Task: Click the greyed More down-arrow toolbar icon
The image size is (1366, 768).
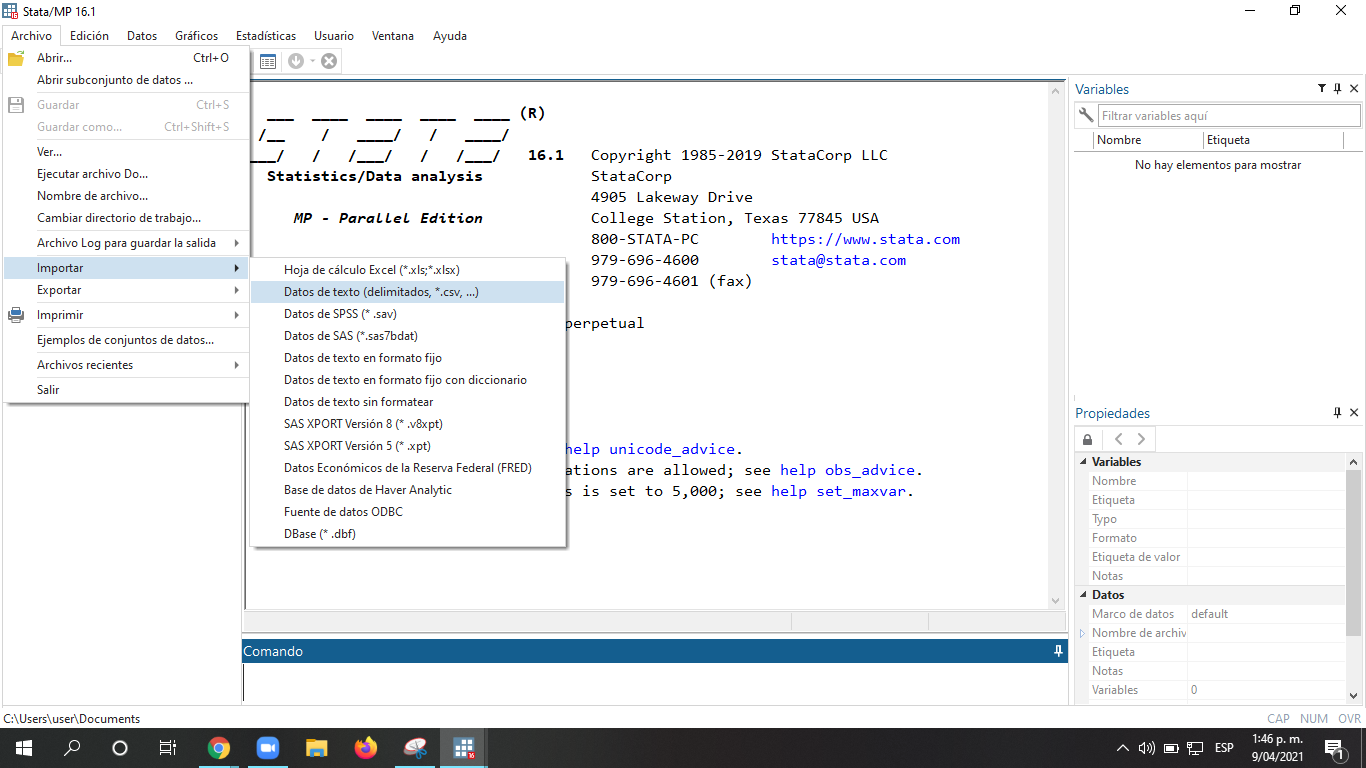Action: (296, 61)
